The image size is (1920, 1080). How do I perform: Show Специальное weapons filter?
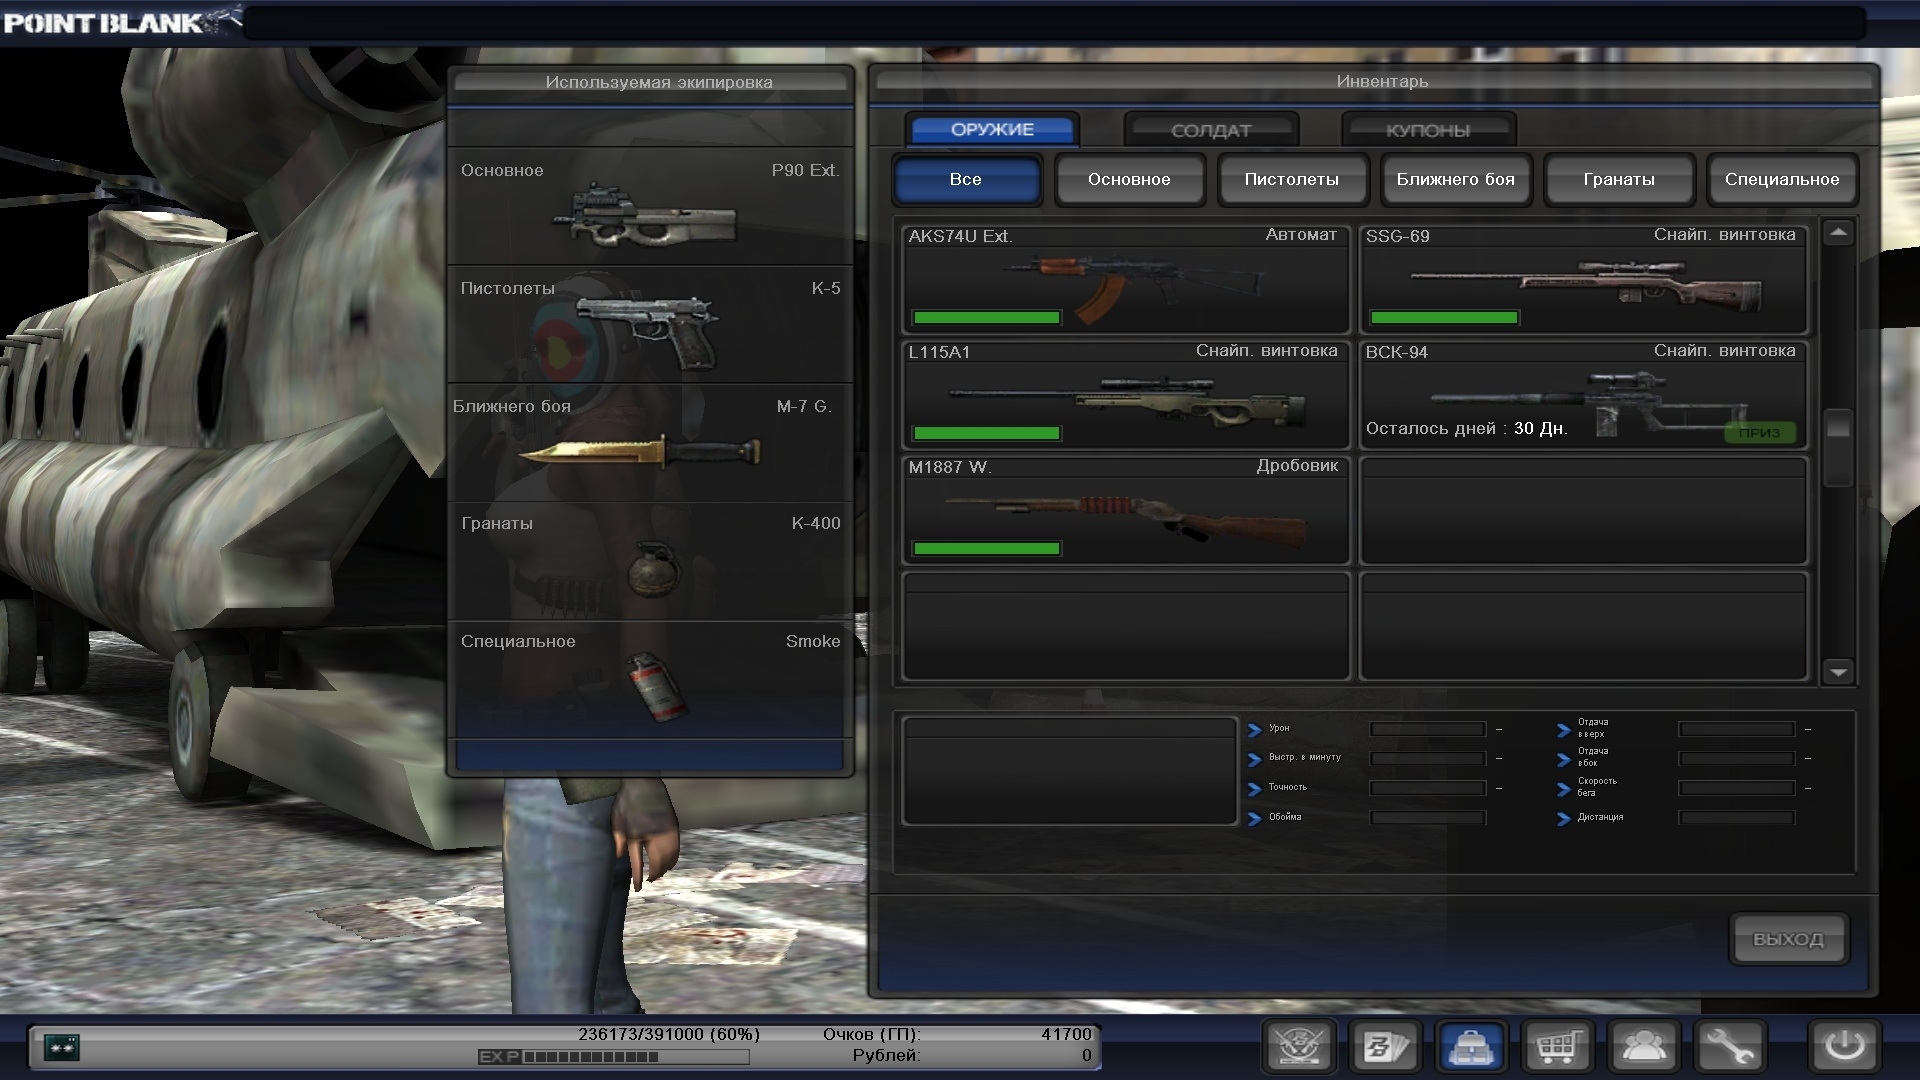pyautogui.click(x=1781, y=180)
